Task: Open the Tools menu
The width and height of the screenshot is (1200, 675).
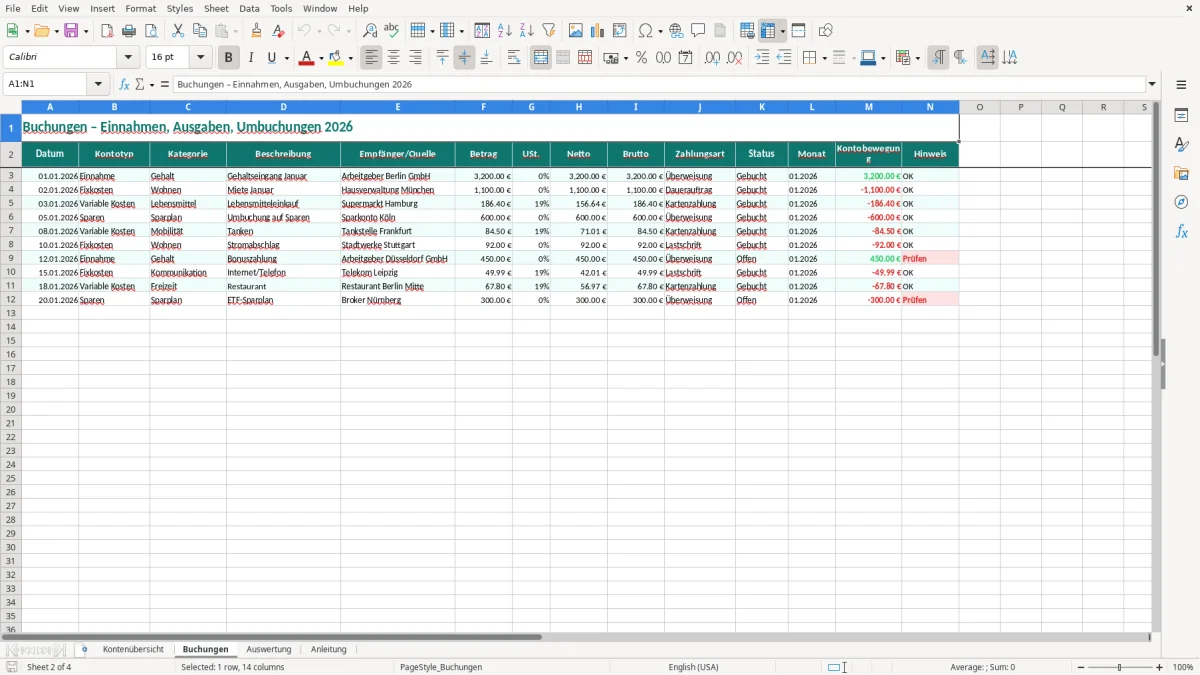Action: [281, 8]
